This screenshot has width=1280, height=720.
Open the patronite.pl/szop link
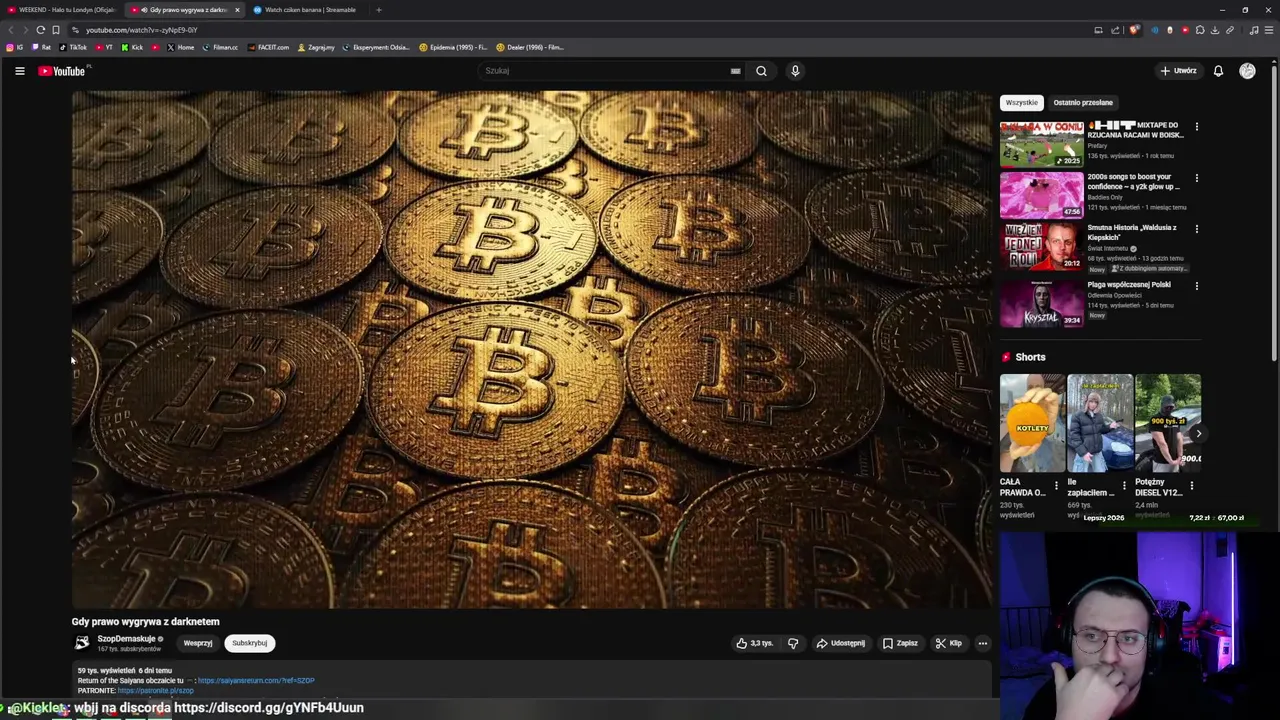[x=155, y=691]
